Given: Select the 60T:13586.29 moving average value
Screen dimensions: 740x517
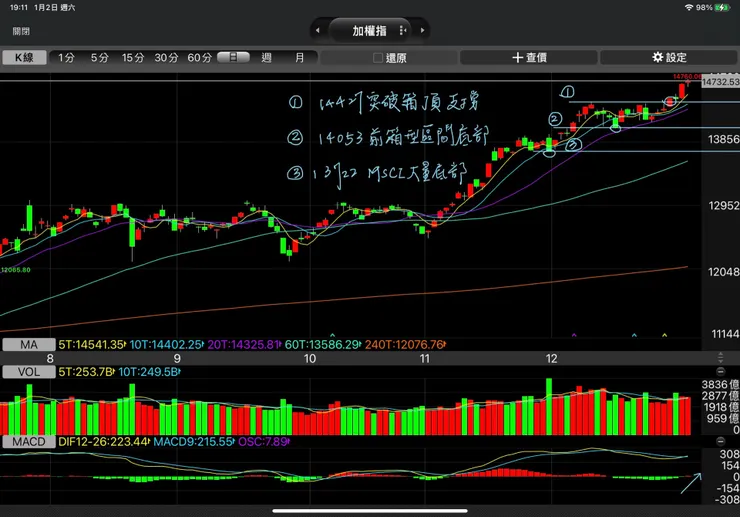Looking at the screenshot, I should click(x=323, y=345).
